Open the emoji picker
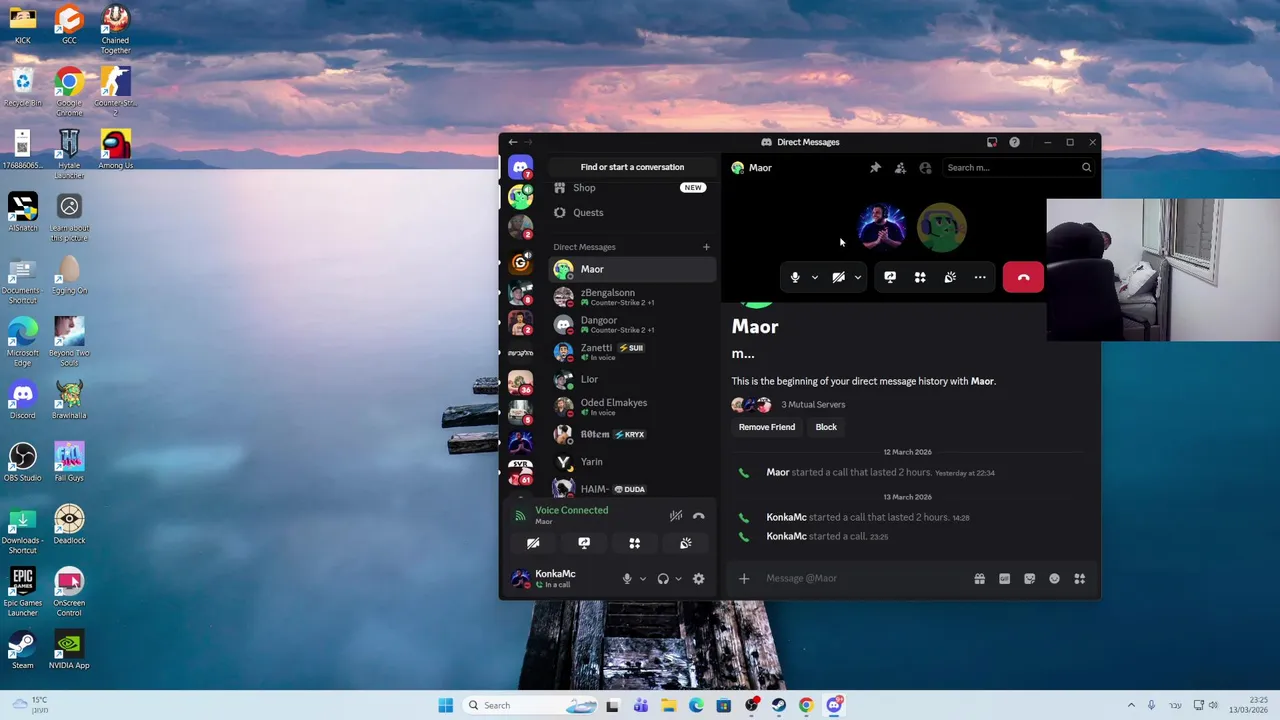 tap(1054, 578)
